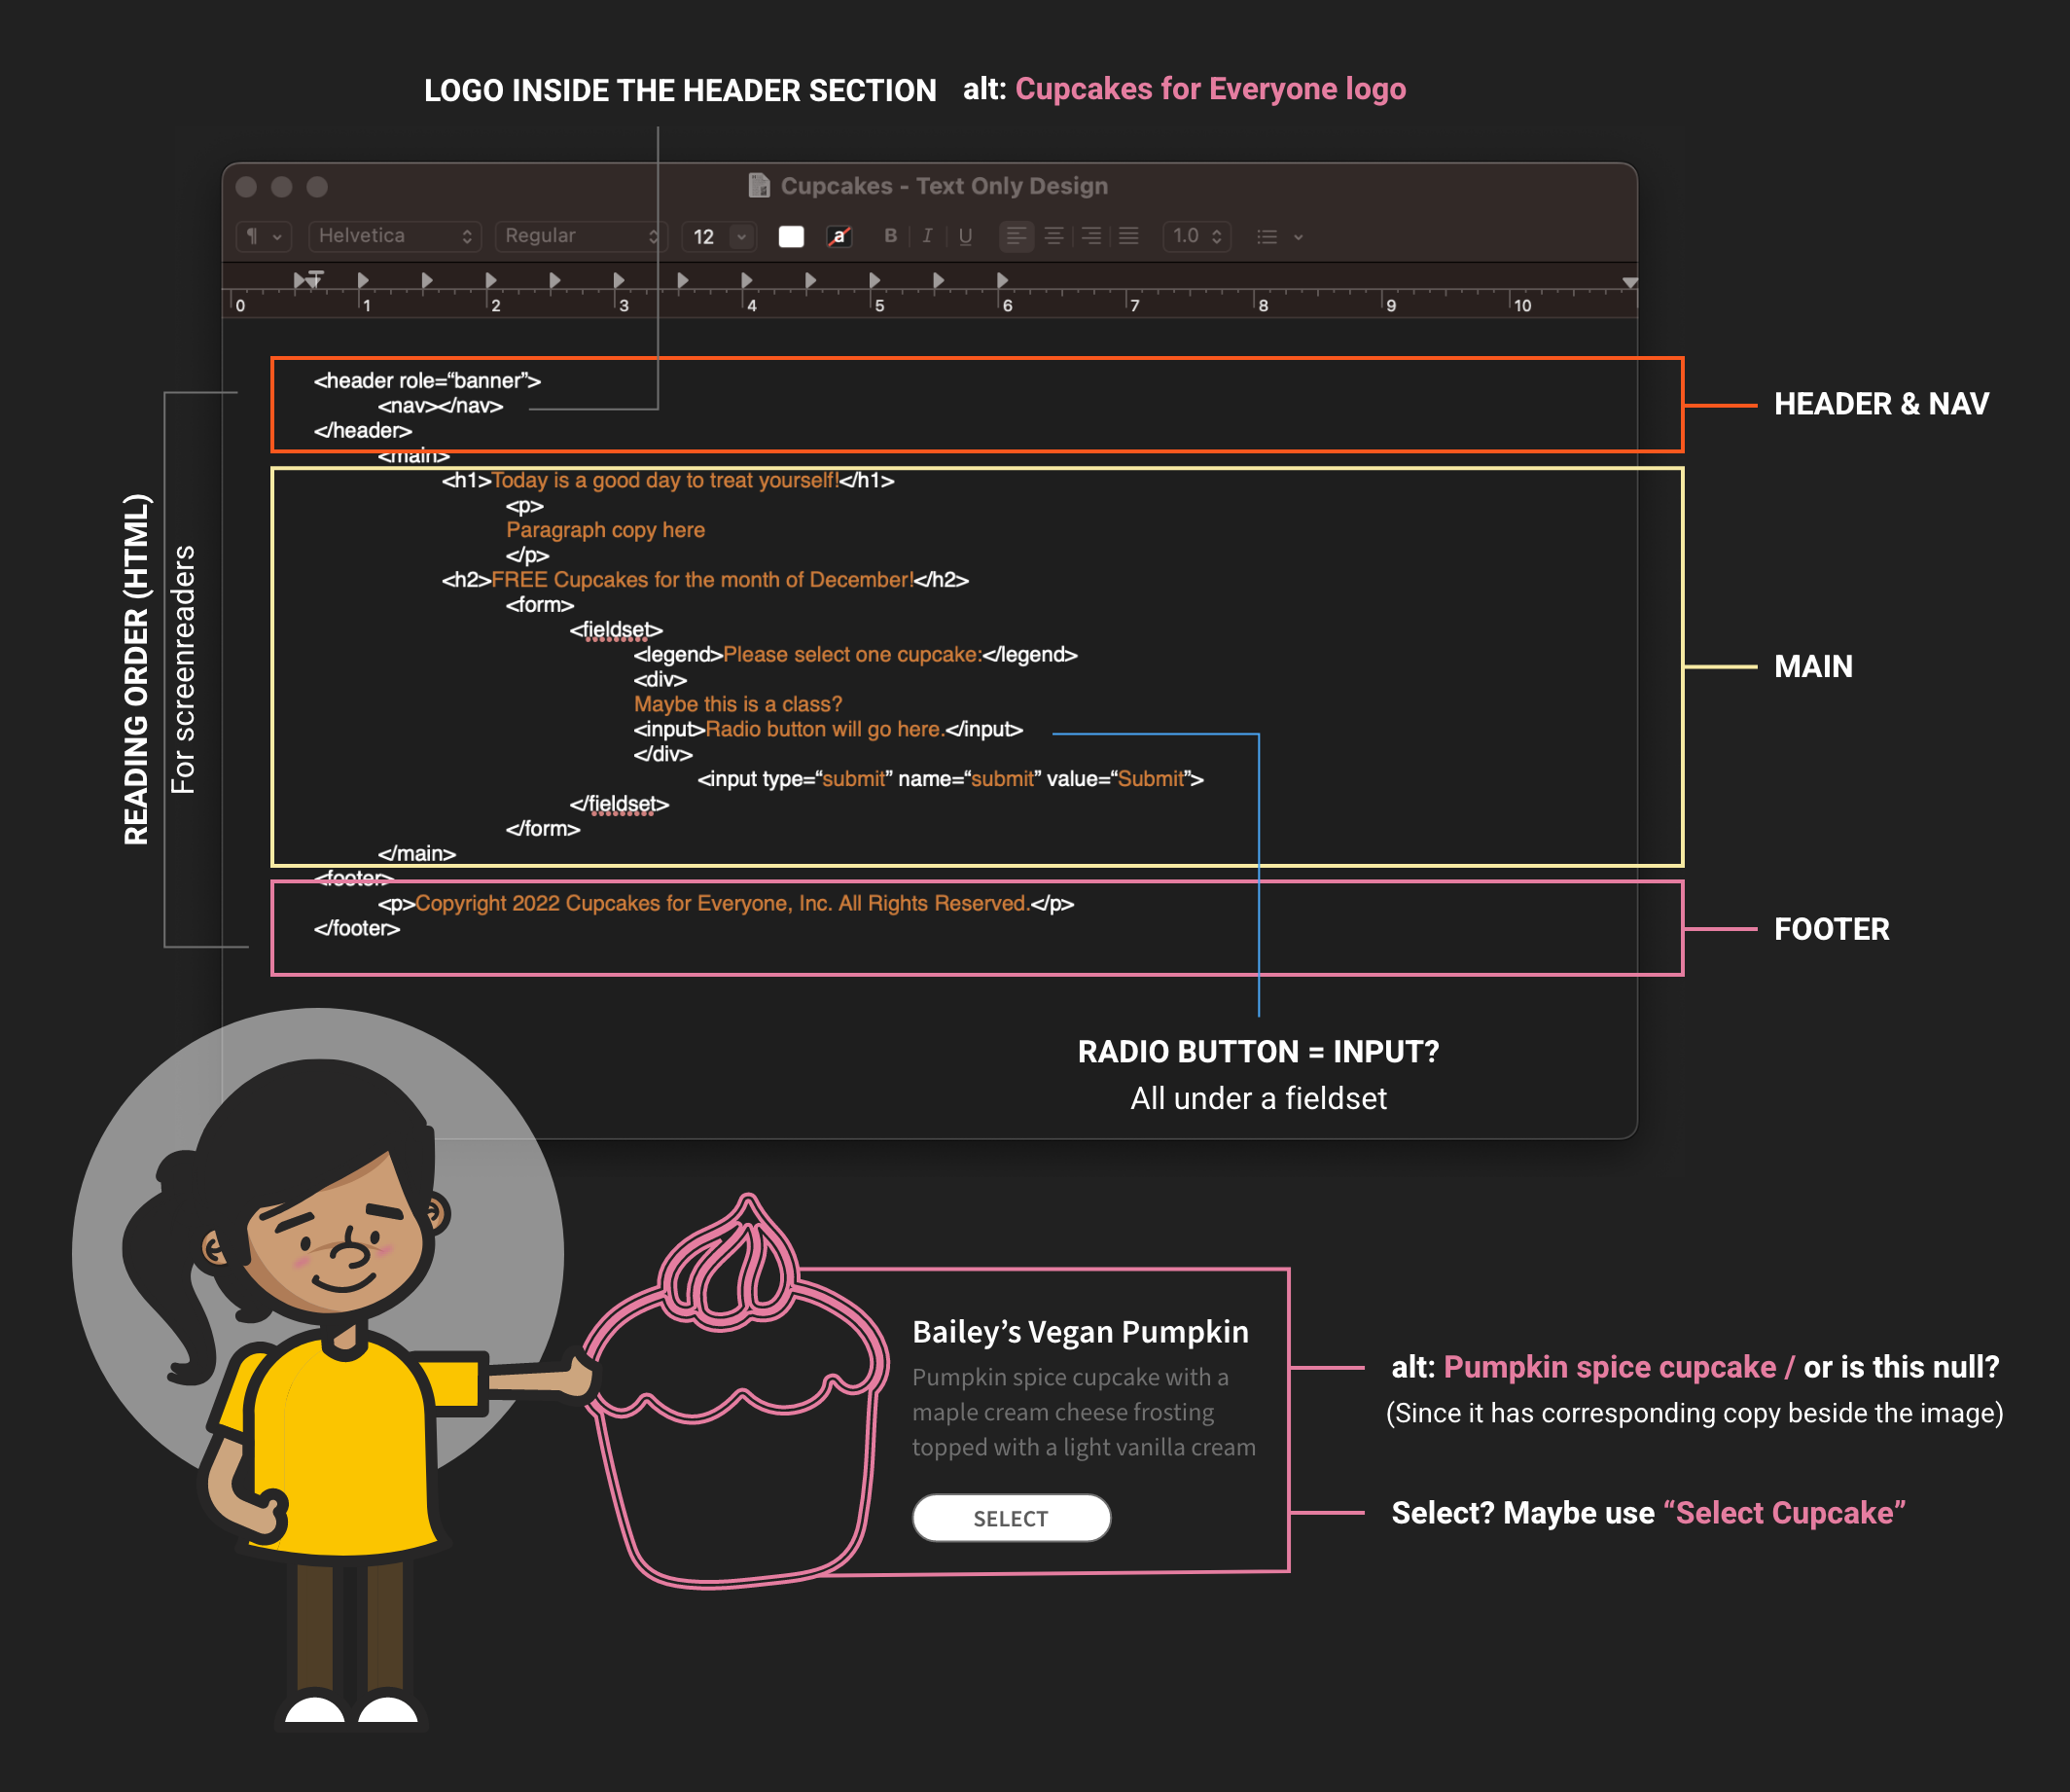
Task: Select the tab stop at ruler mark 2
Action: (491, 280)
